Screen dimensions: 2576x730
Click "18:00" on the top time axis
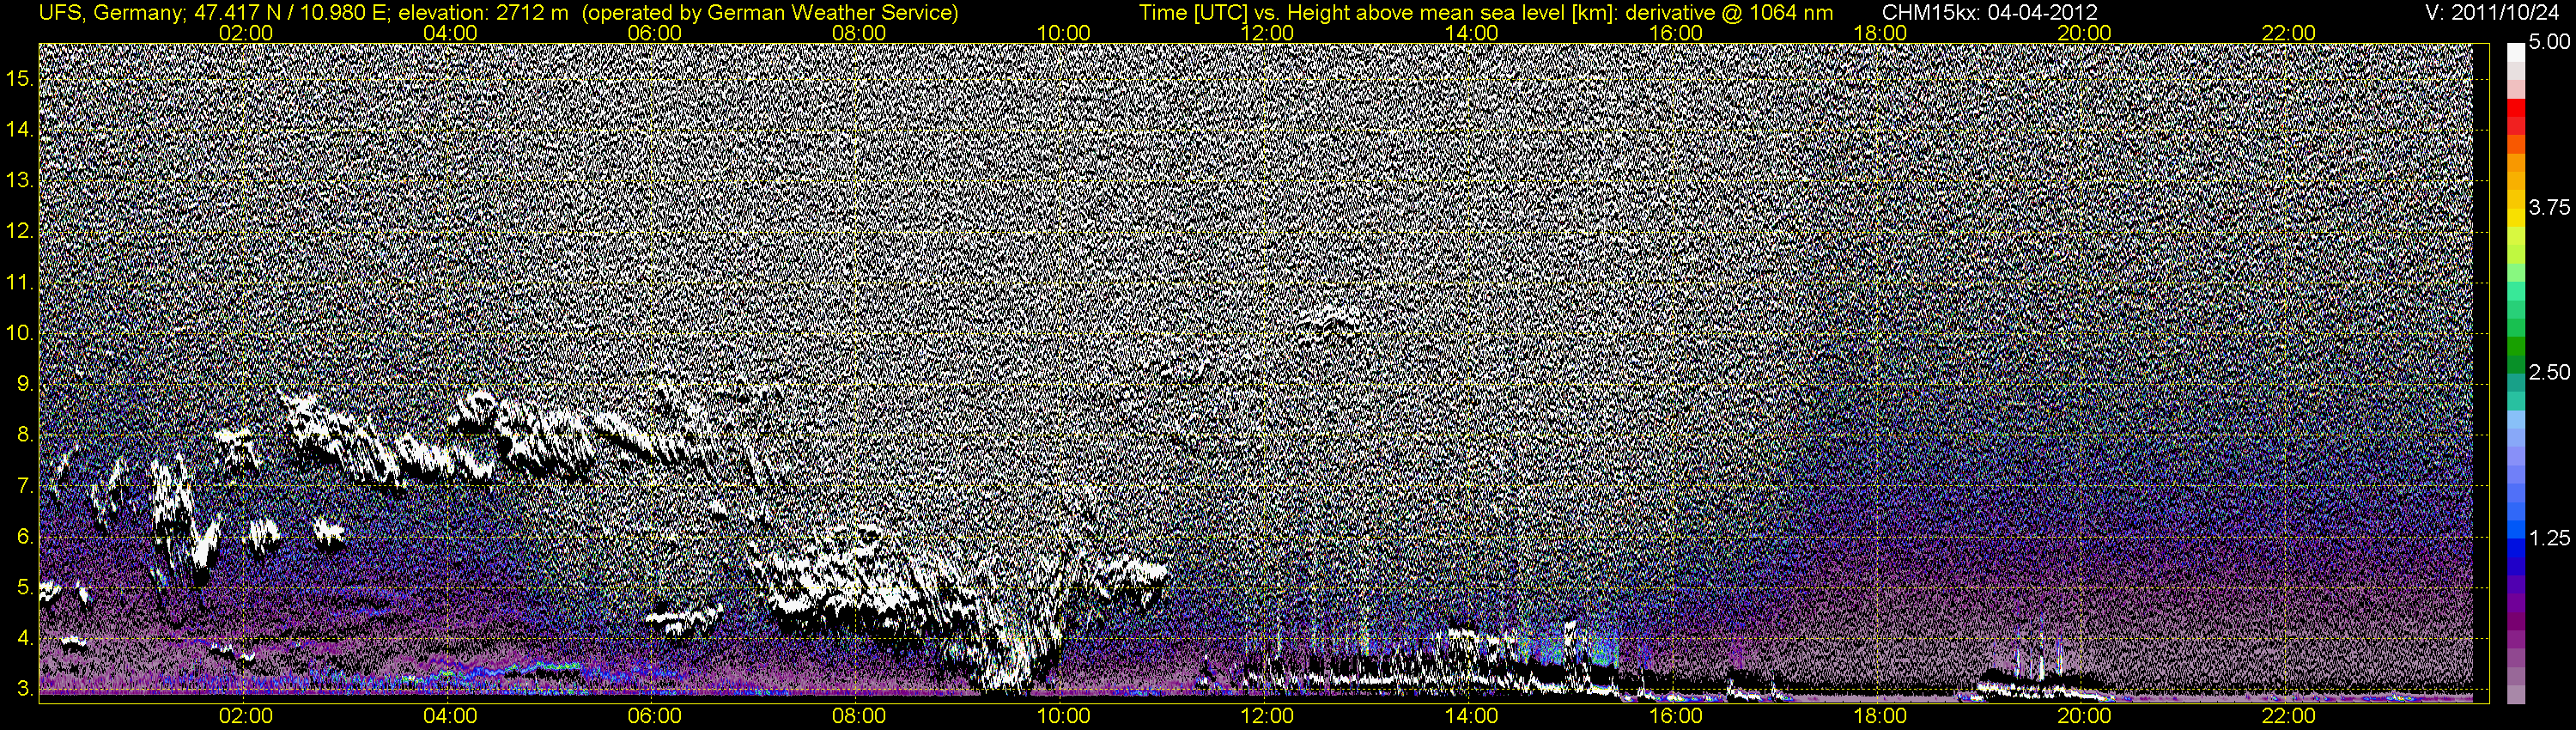pos(1880,33)
